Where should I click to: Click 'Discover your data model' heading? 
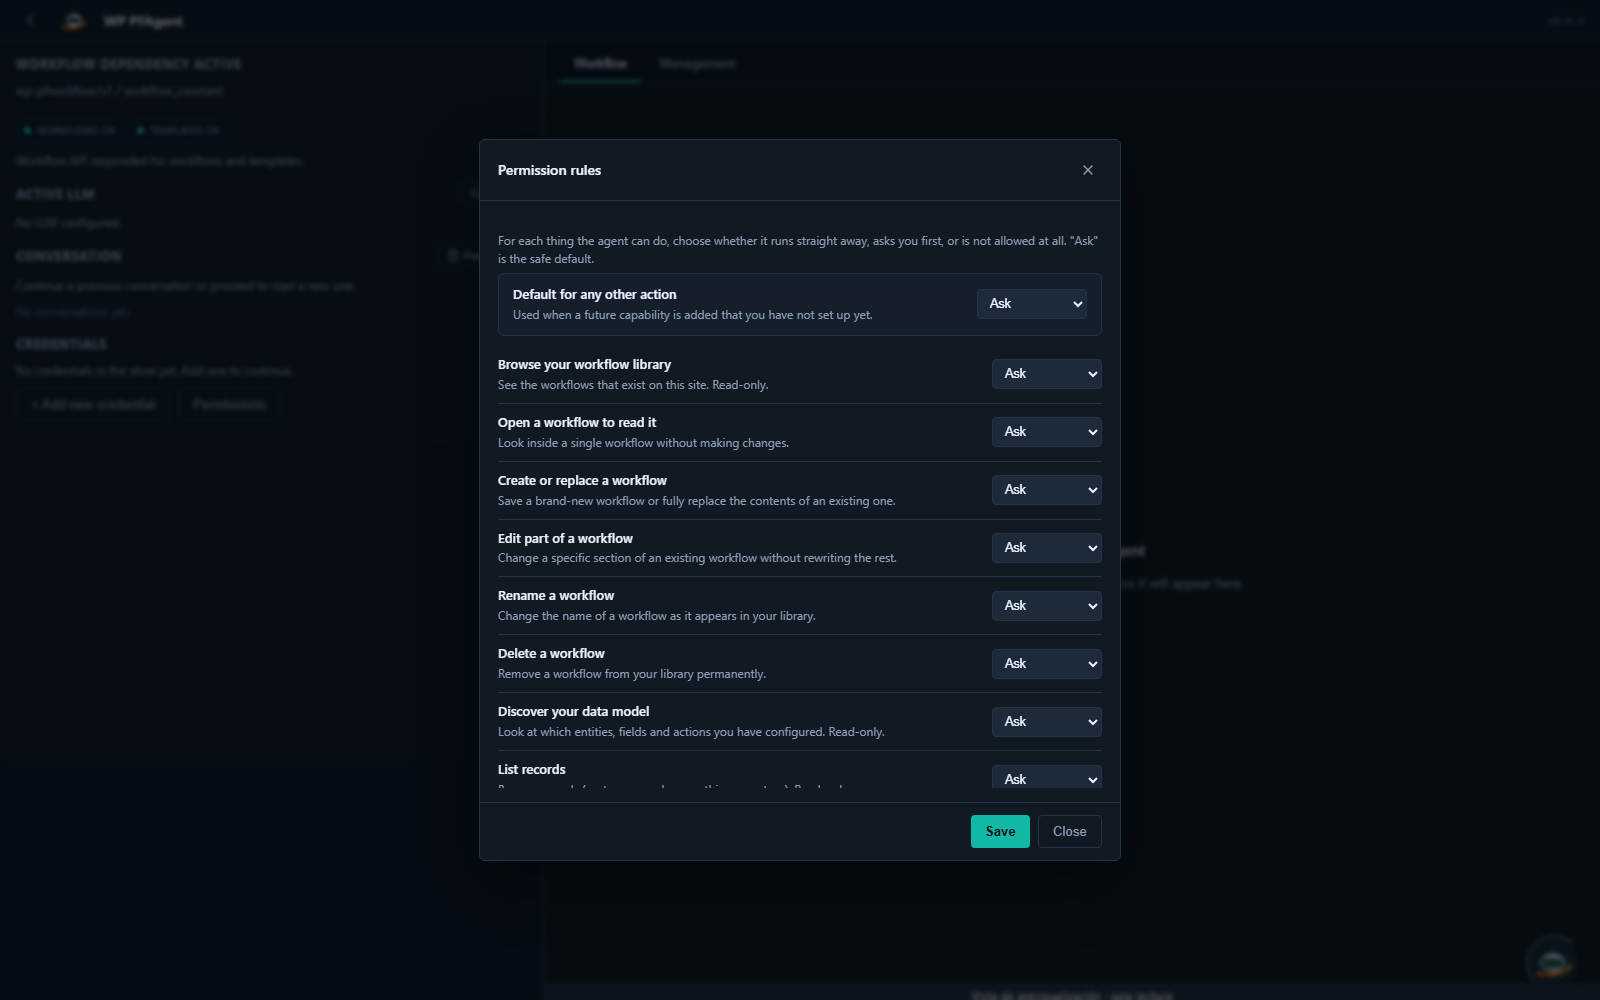[574, 712]
